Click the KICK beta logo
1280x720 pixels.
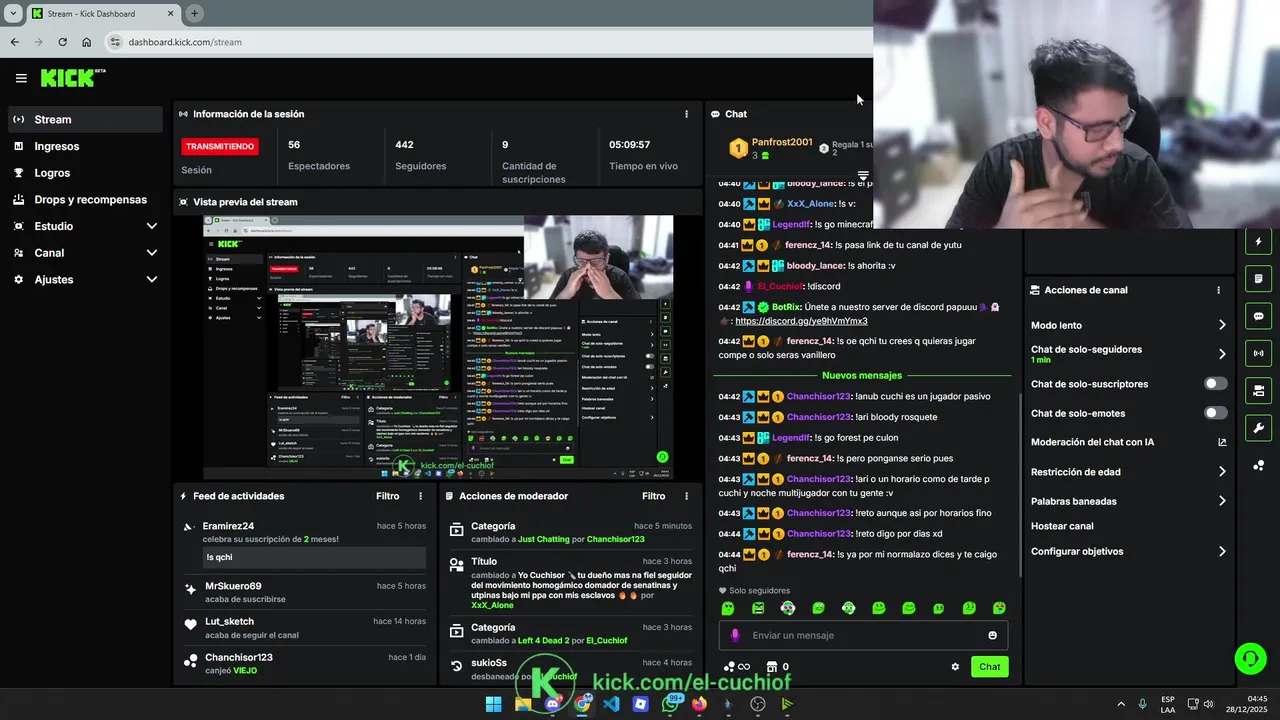73,78
